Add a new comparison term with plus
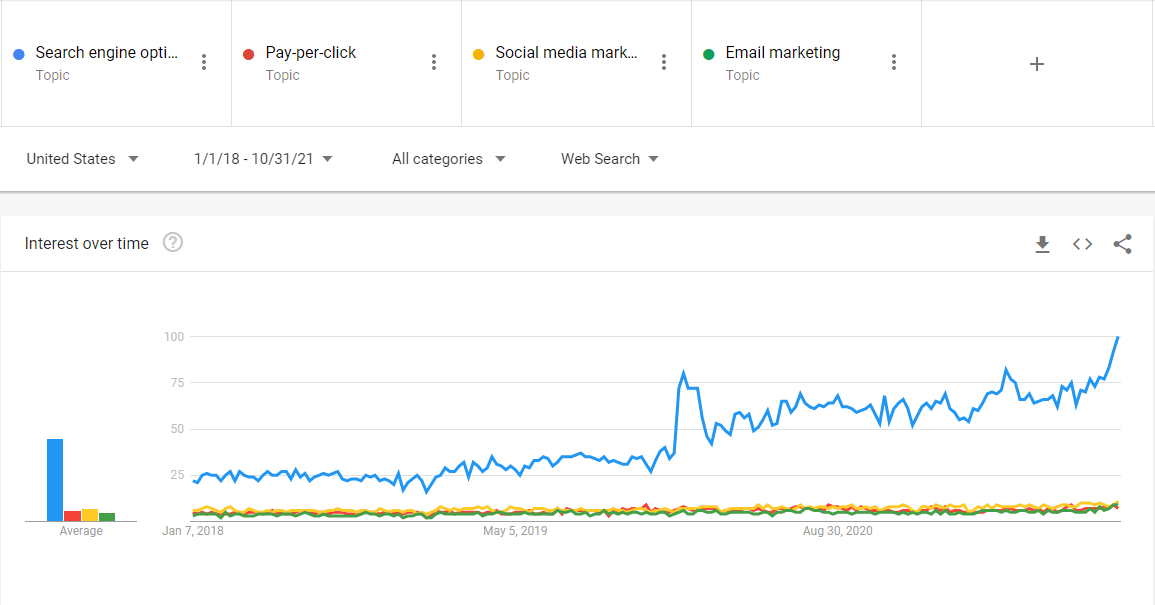Viewport: 1155px width, 605px height. 1037,64
